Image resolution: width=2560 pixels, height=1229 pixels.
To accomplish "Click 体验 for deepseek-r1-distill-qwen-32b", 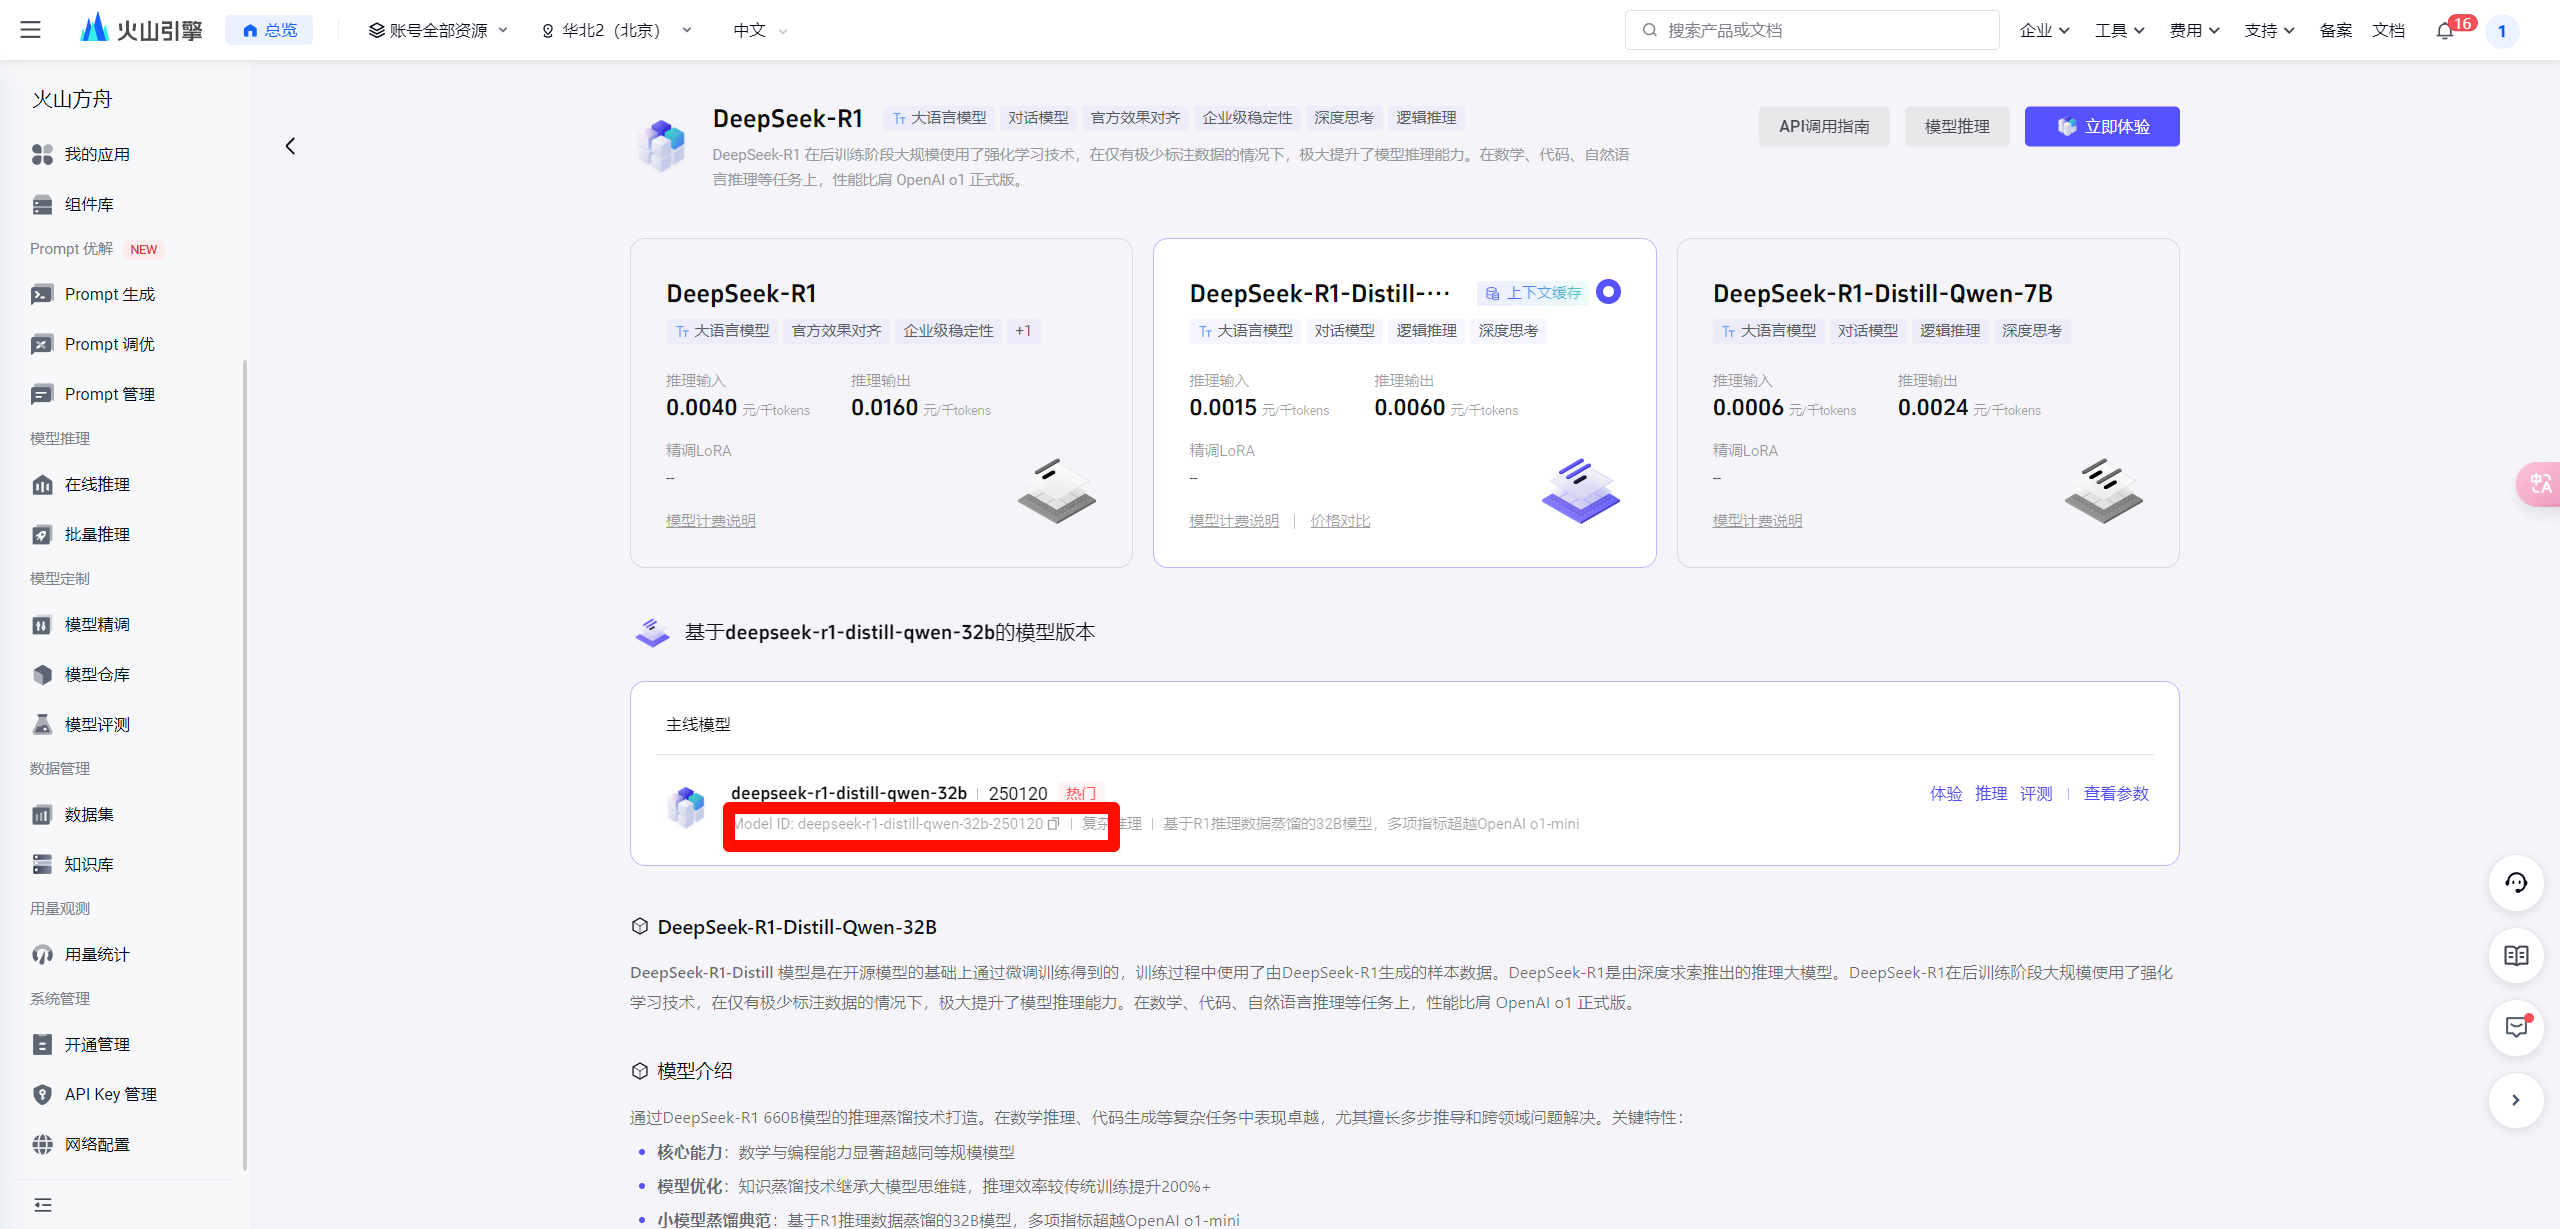I will (1946, 794).
